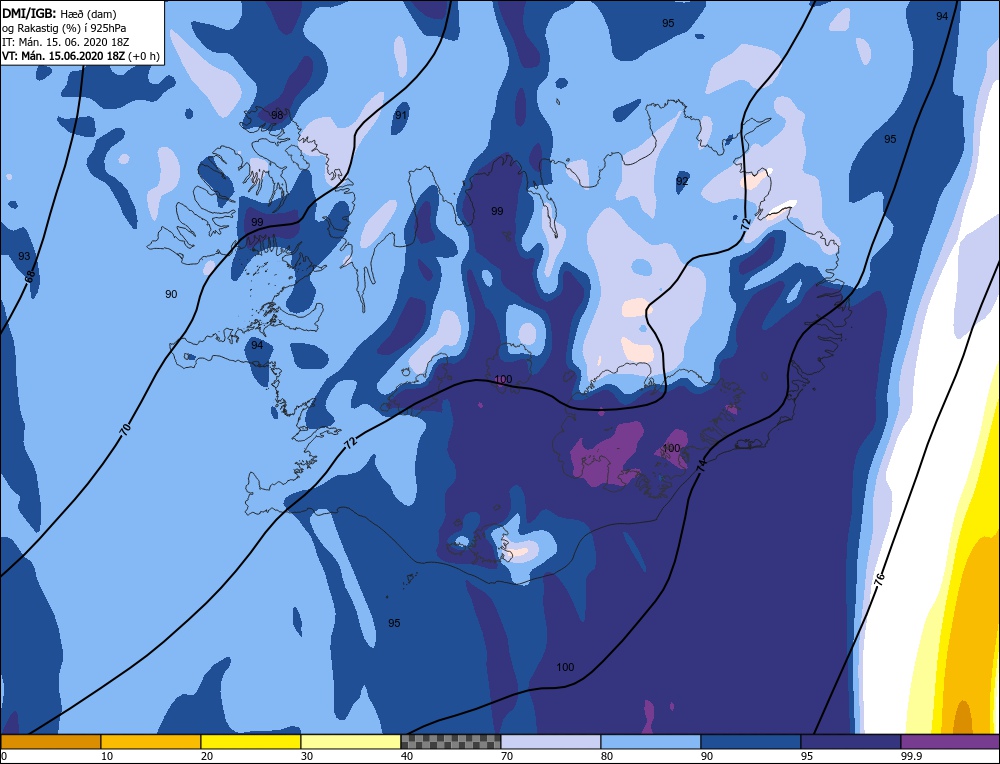Click the dark navy 95–99.9 legend swatch
This screenshot has width=1000, height=764.
[x=851, y=741]
